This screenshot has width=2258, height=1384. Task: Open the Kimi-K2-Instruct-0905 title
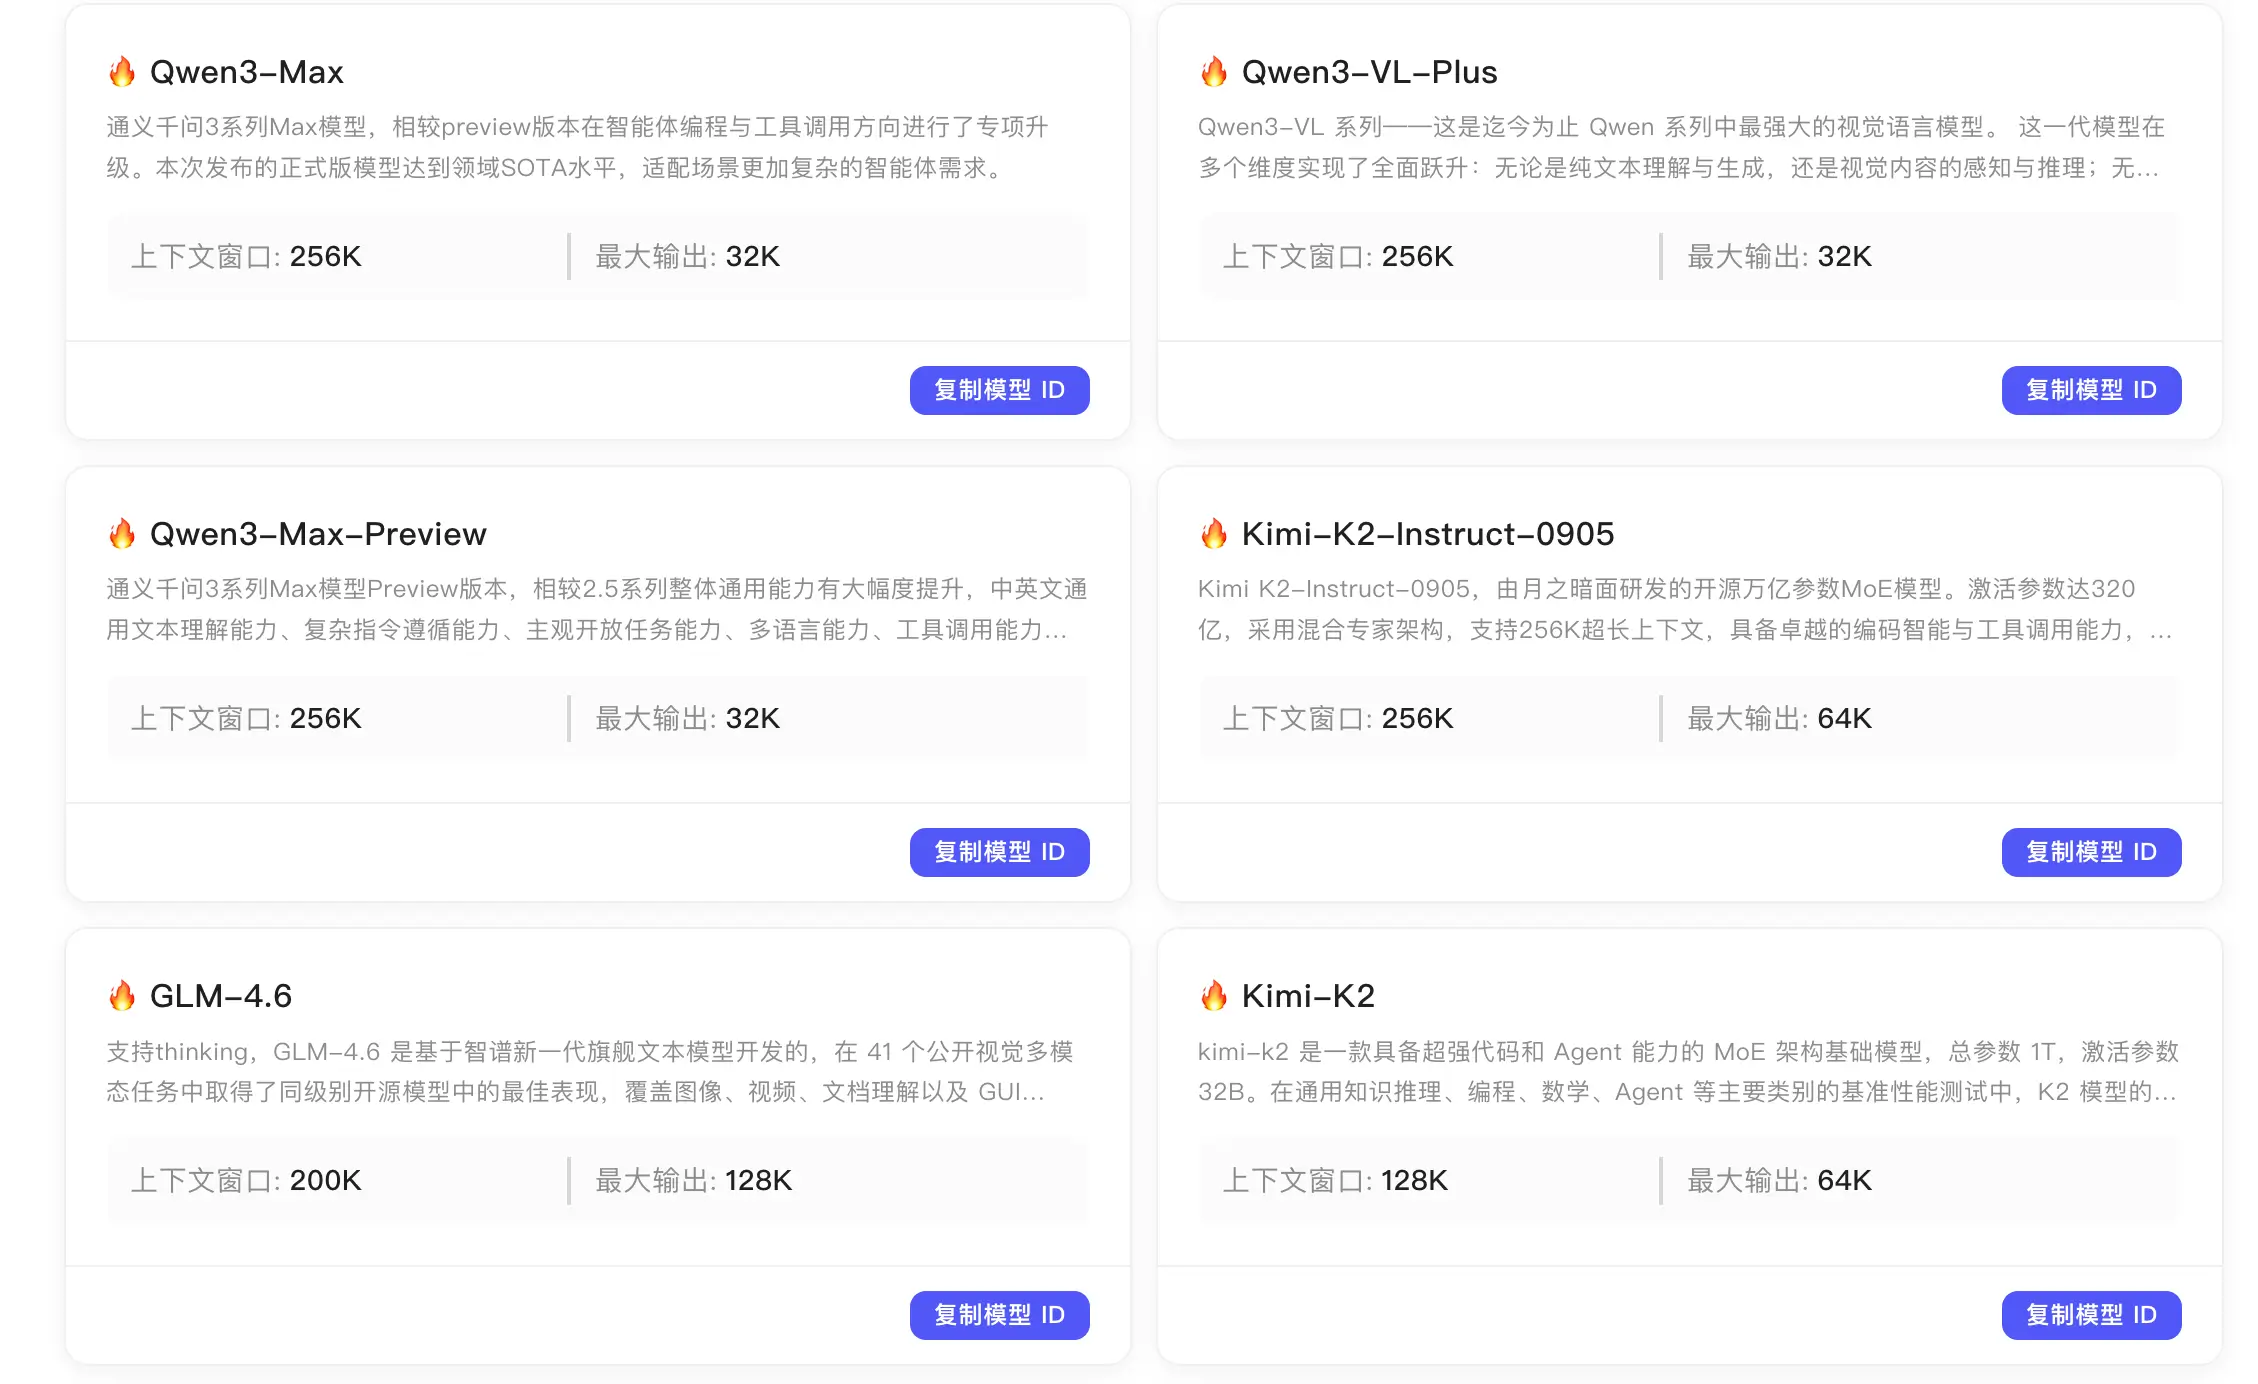(1427, 534)
